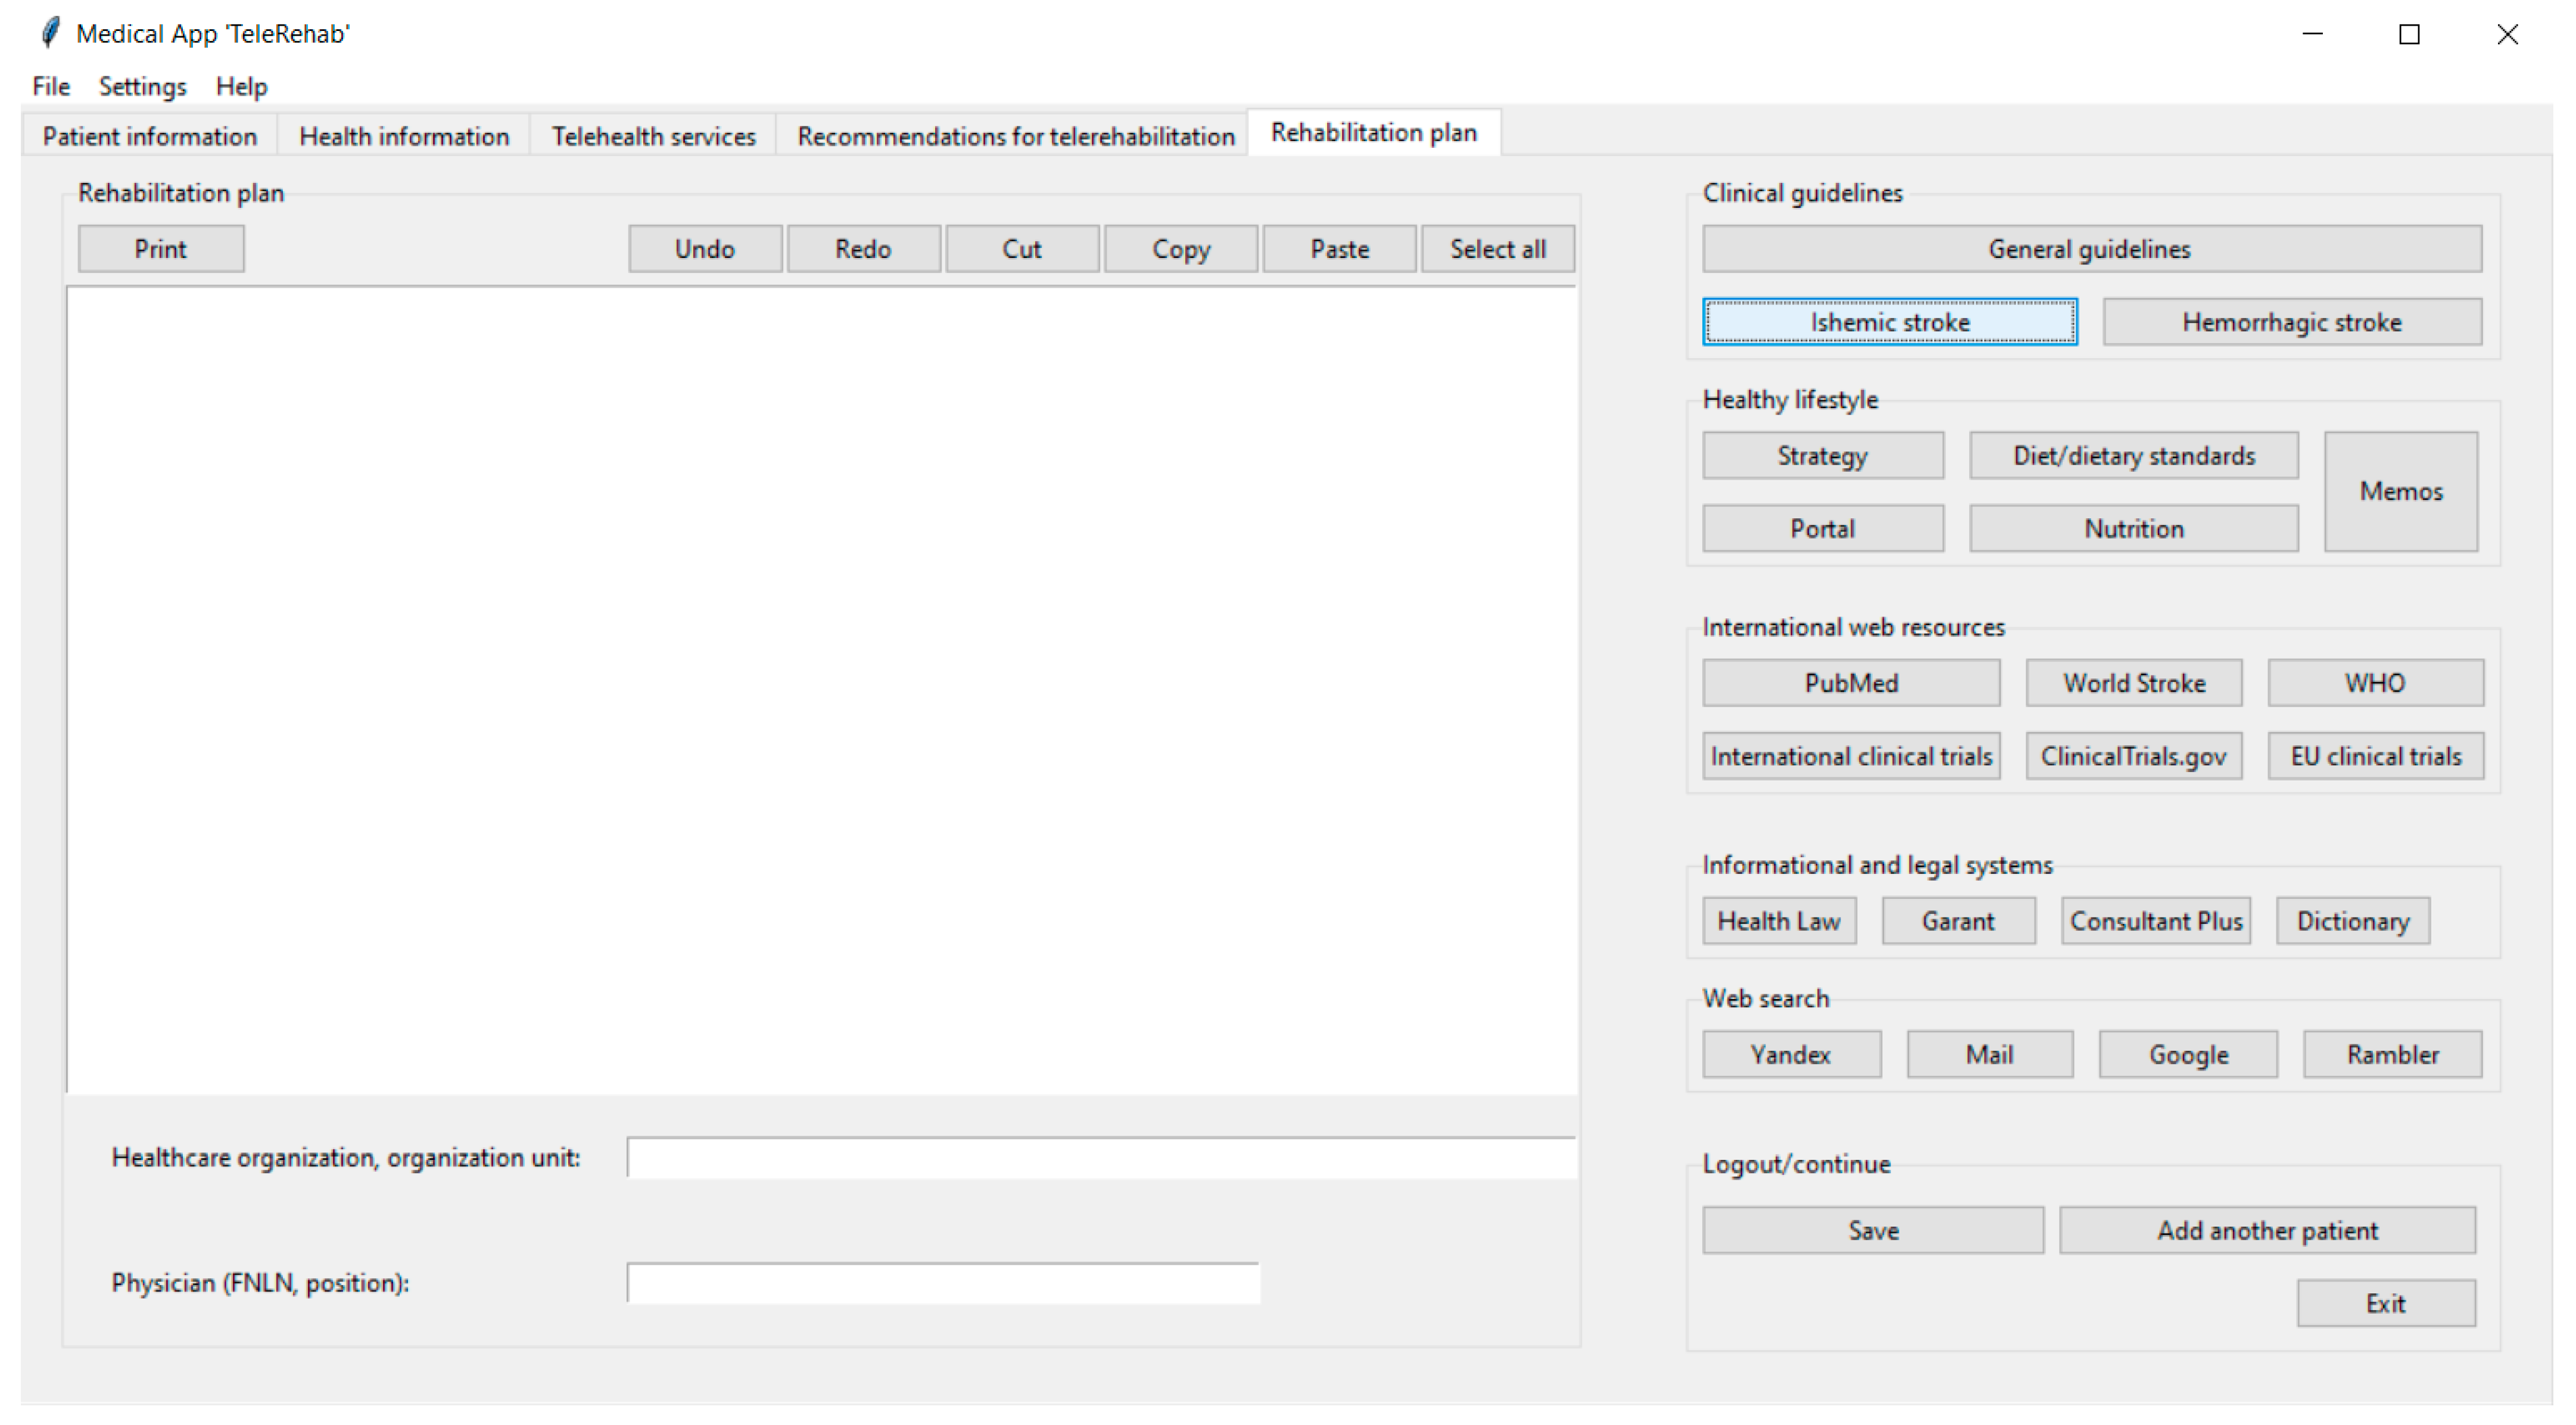Switch to the Patient information tab
The height and width of the screenshot is (1425, 2576).
coord(149,136)
